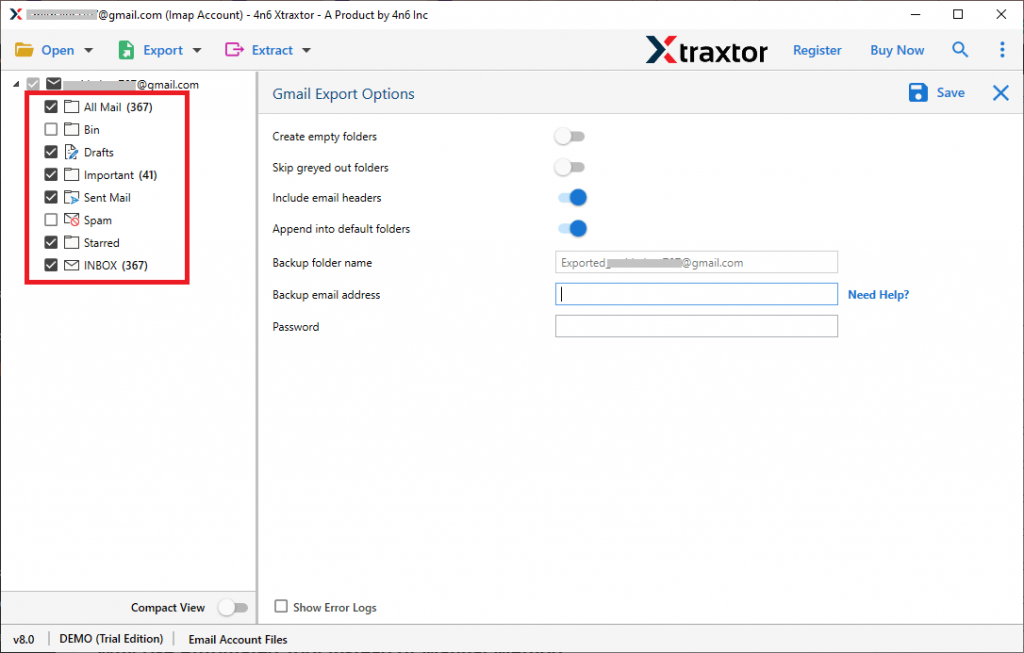Click the Save button label
The width and height of the screenshot is (1024, 653).
tap(950, 93)
